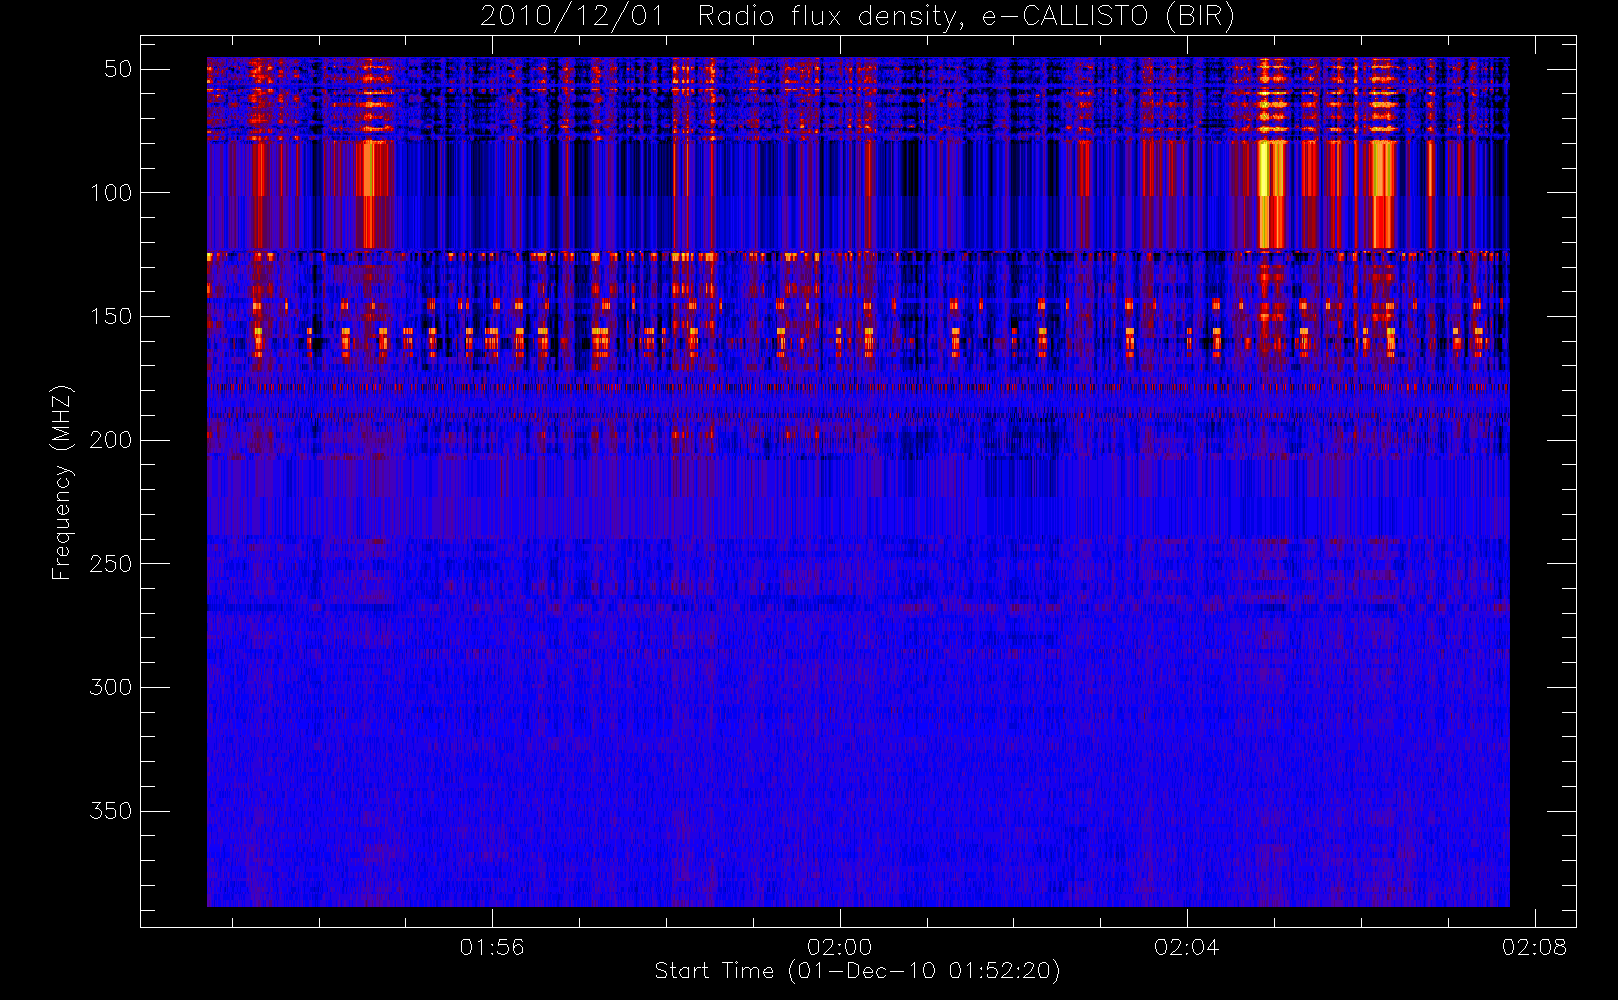Click the 01:56 time tick label
Image resolution: width=1618 pixels, height=1000 pixels.
click(492, 947)
